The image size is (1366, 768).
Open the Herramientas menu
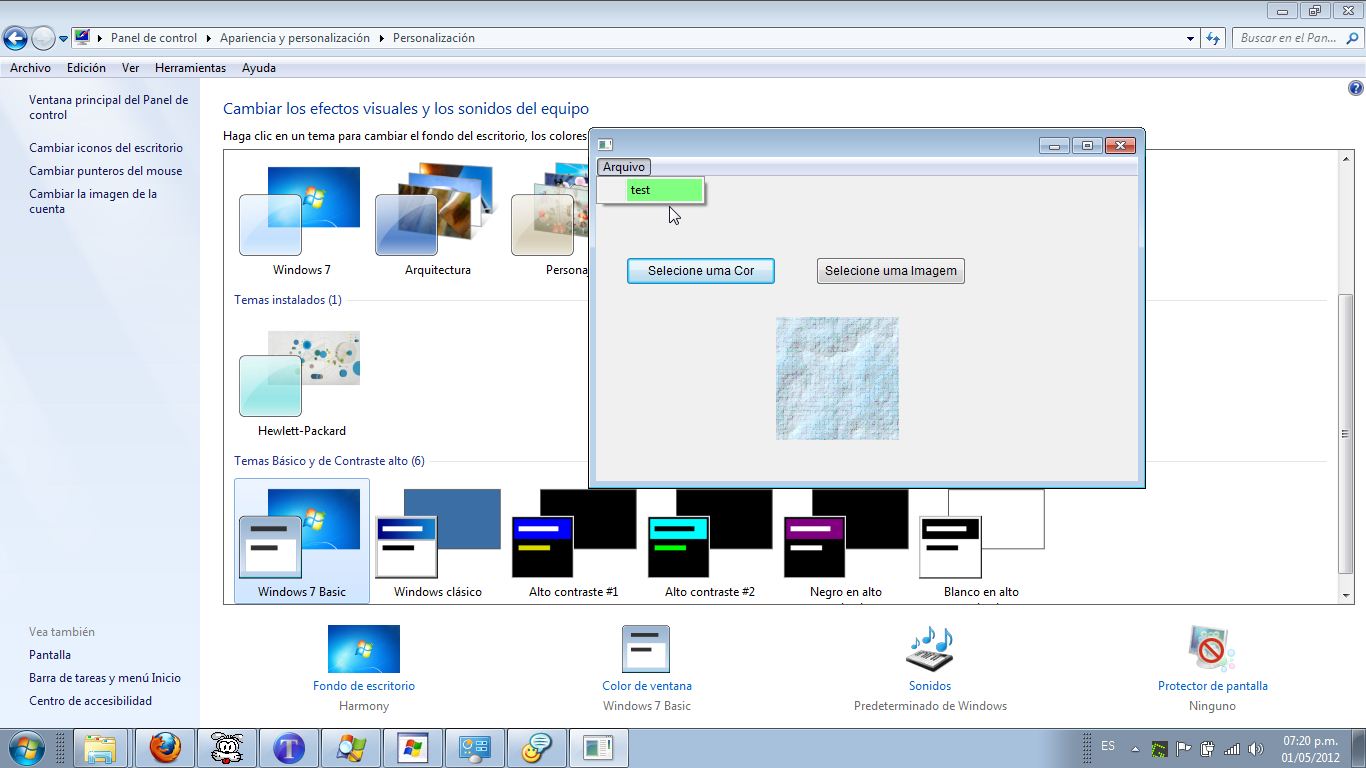[190, 68]
